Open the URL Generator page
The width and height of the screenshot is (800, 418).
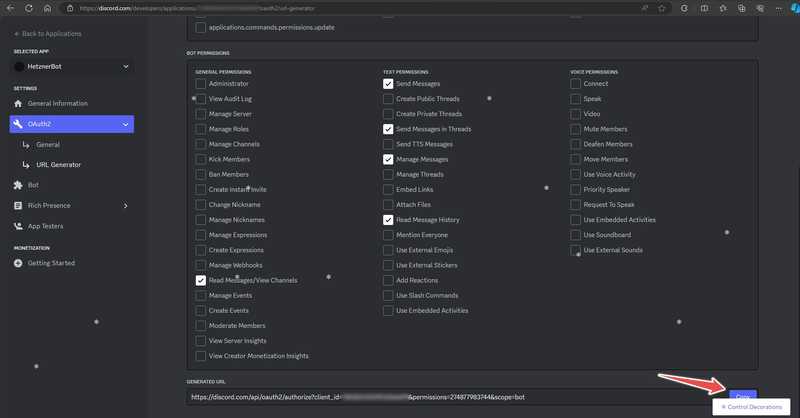[x=58, y=165]
